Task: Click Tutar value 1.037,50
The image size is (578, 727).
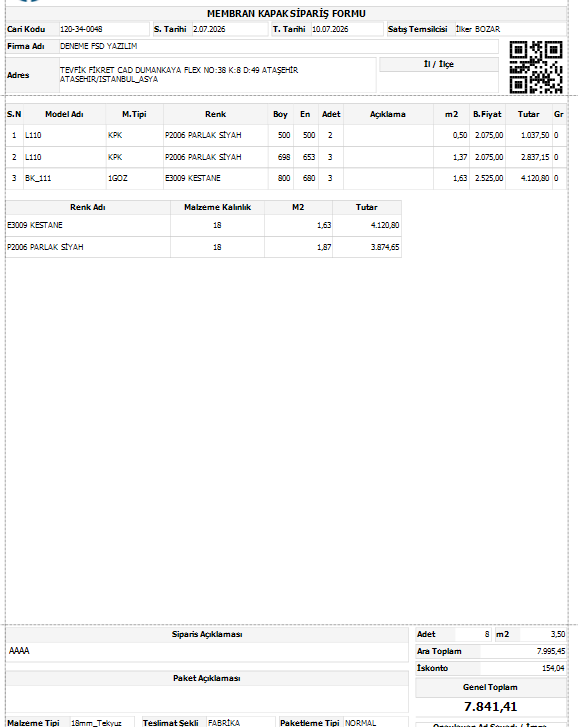Action: pyautogui.click(x=535, y=135)
